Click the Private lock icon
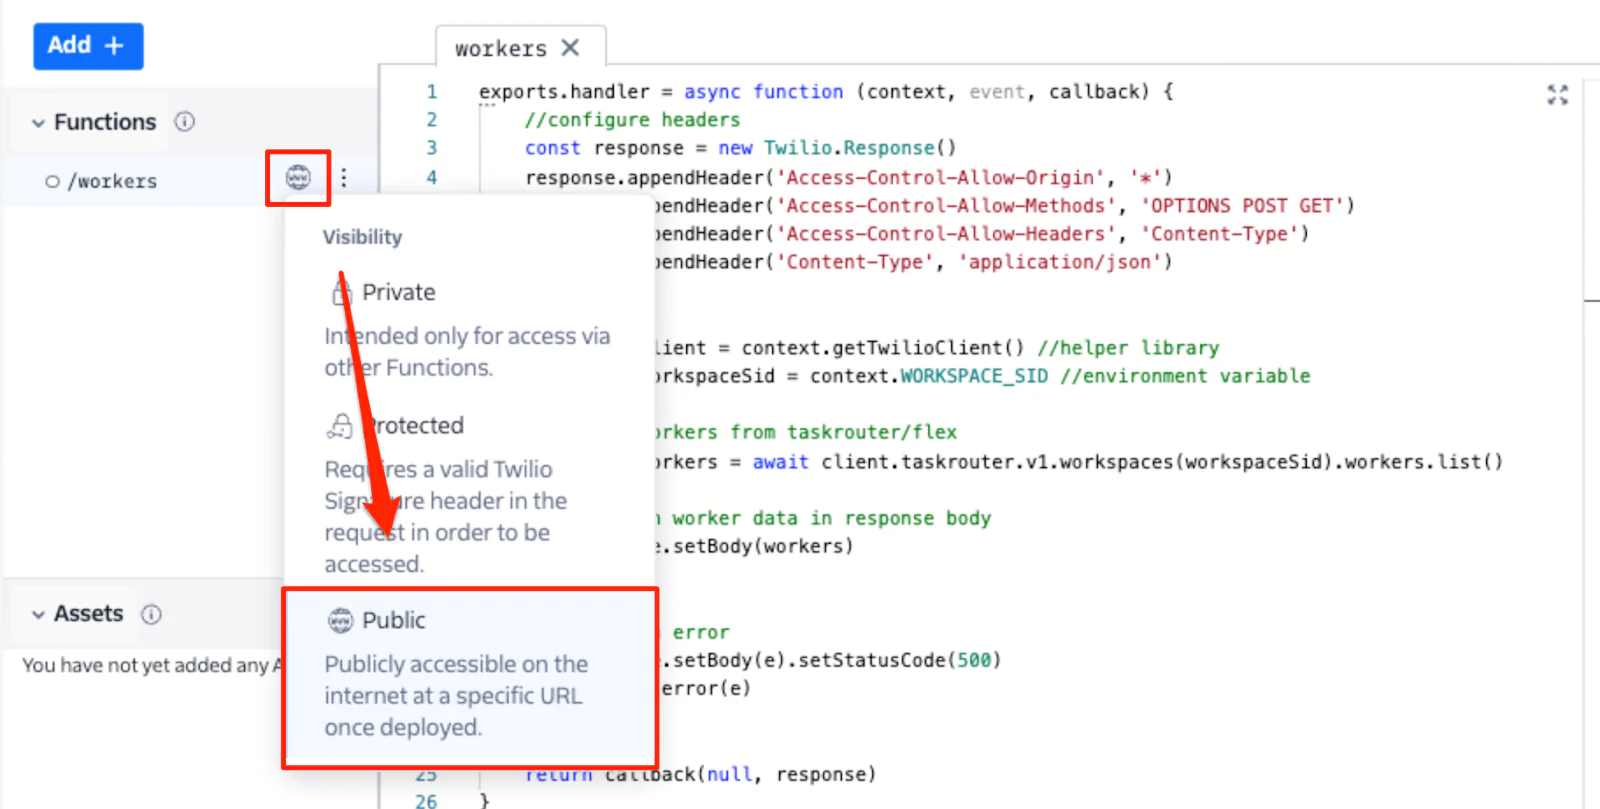This screenshot has width=1600, height=809. coord(341,292)
